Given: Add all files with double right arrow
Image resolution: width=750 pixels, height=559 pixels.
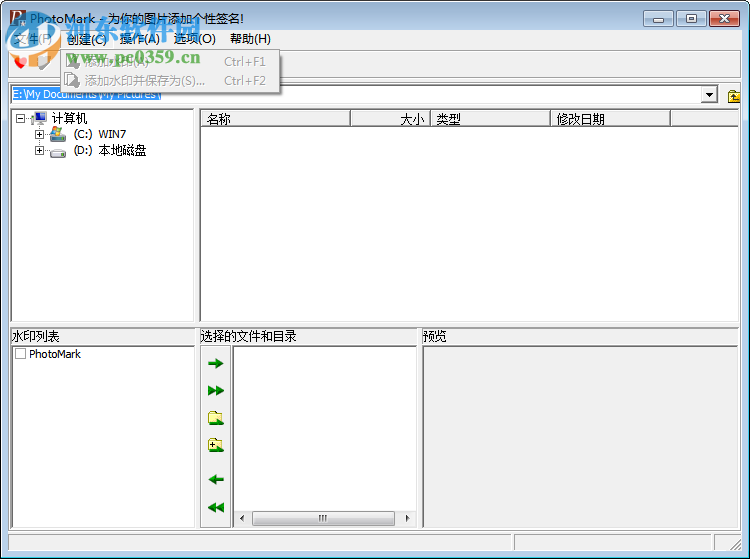Looking at the screenshot, I should [216, 391].
